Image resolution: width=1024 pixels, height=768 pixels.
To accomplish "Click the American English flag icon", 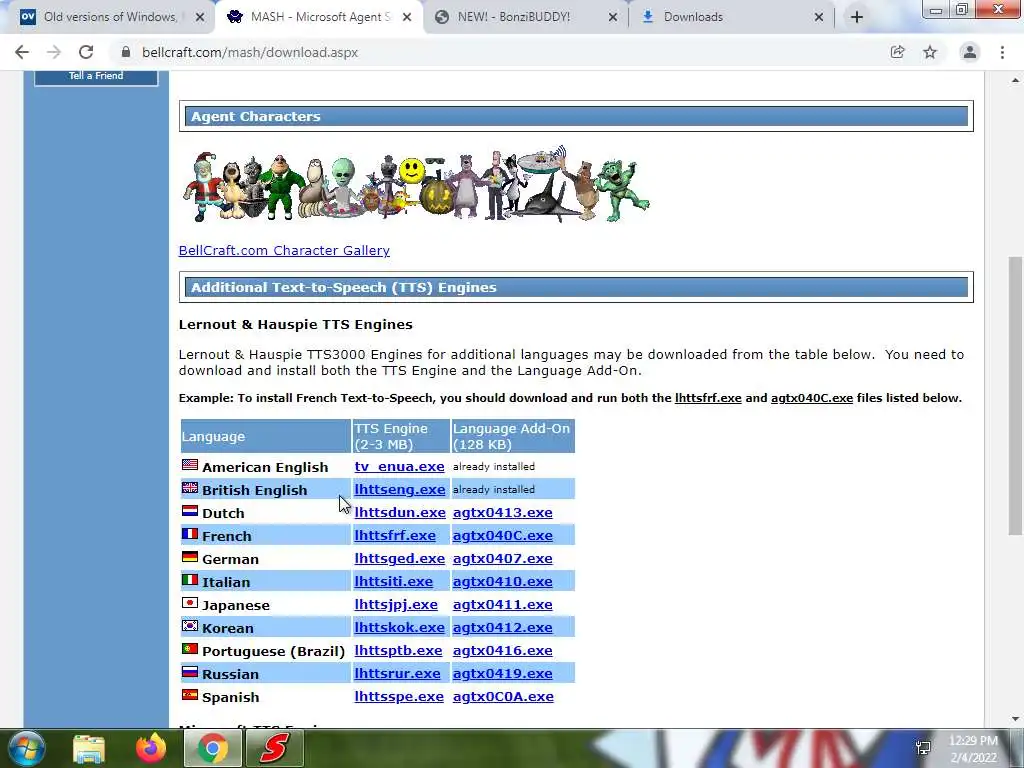I will pyautogui.click(x=190, y=465).
